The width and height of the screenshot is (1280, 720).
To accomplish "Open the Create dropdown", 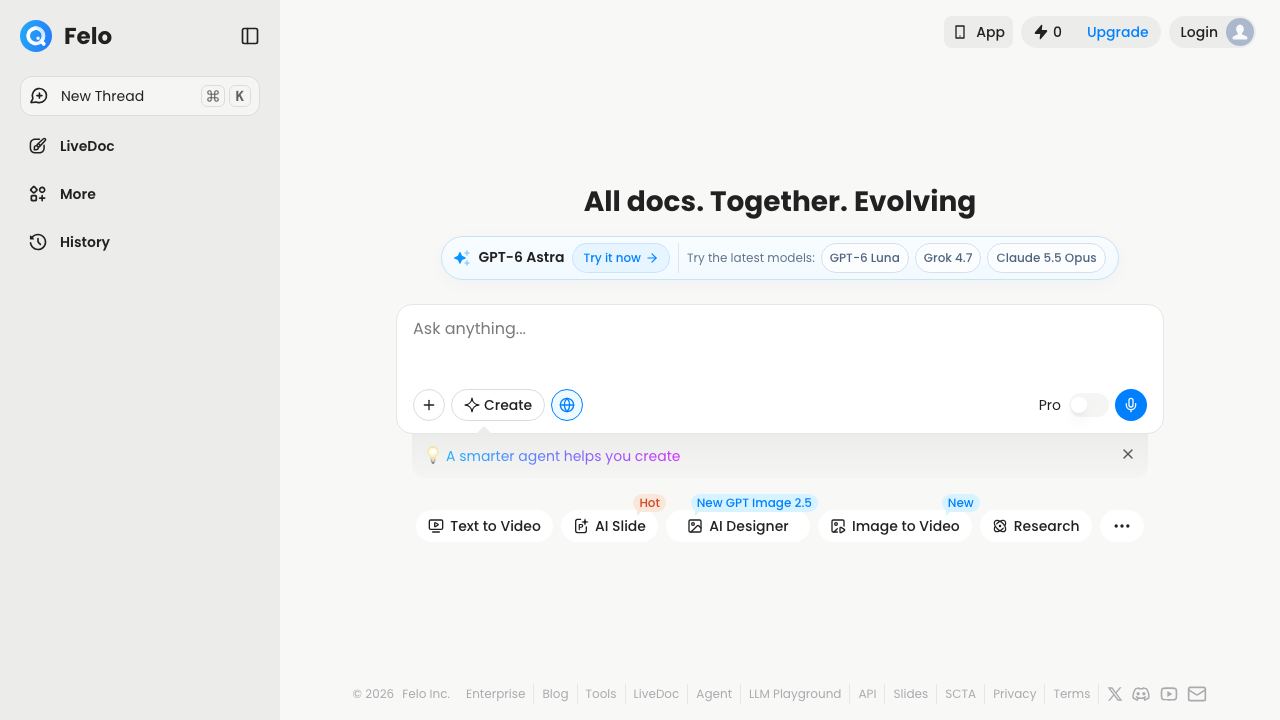I will click(x=498, y=405).
